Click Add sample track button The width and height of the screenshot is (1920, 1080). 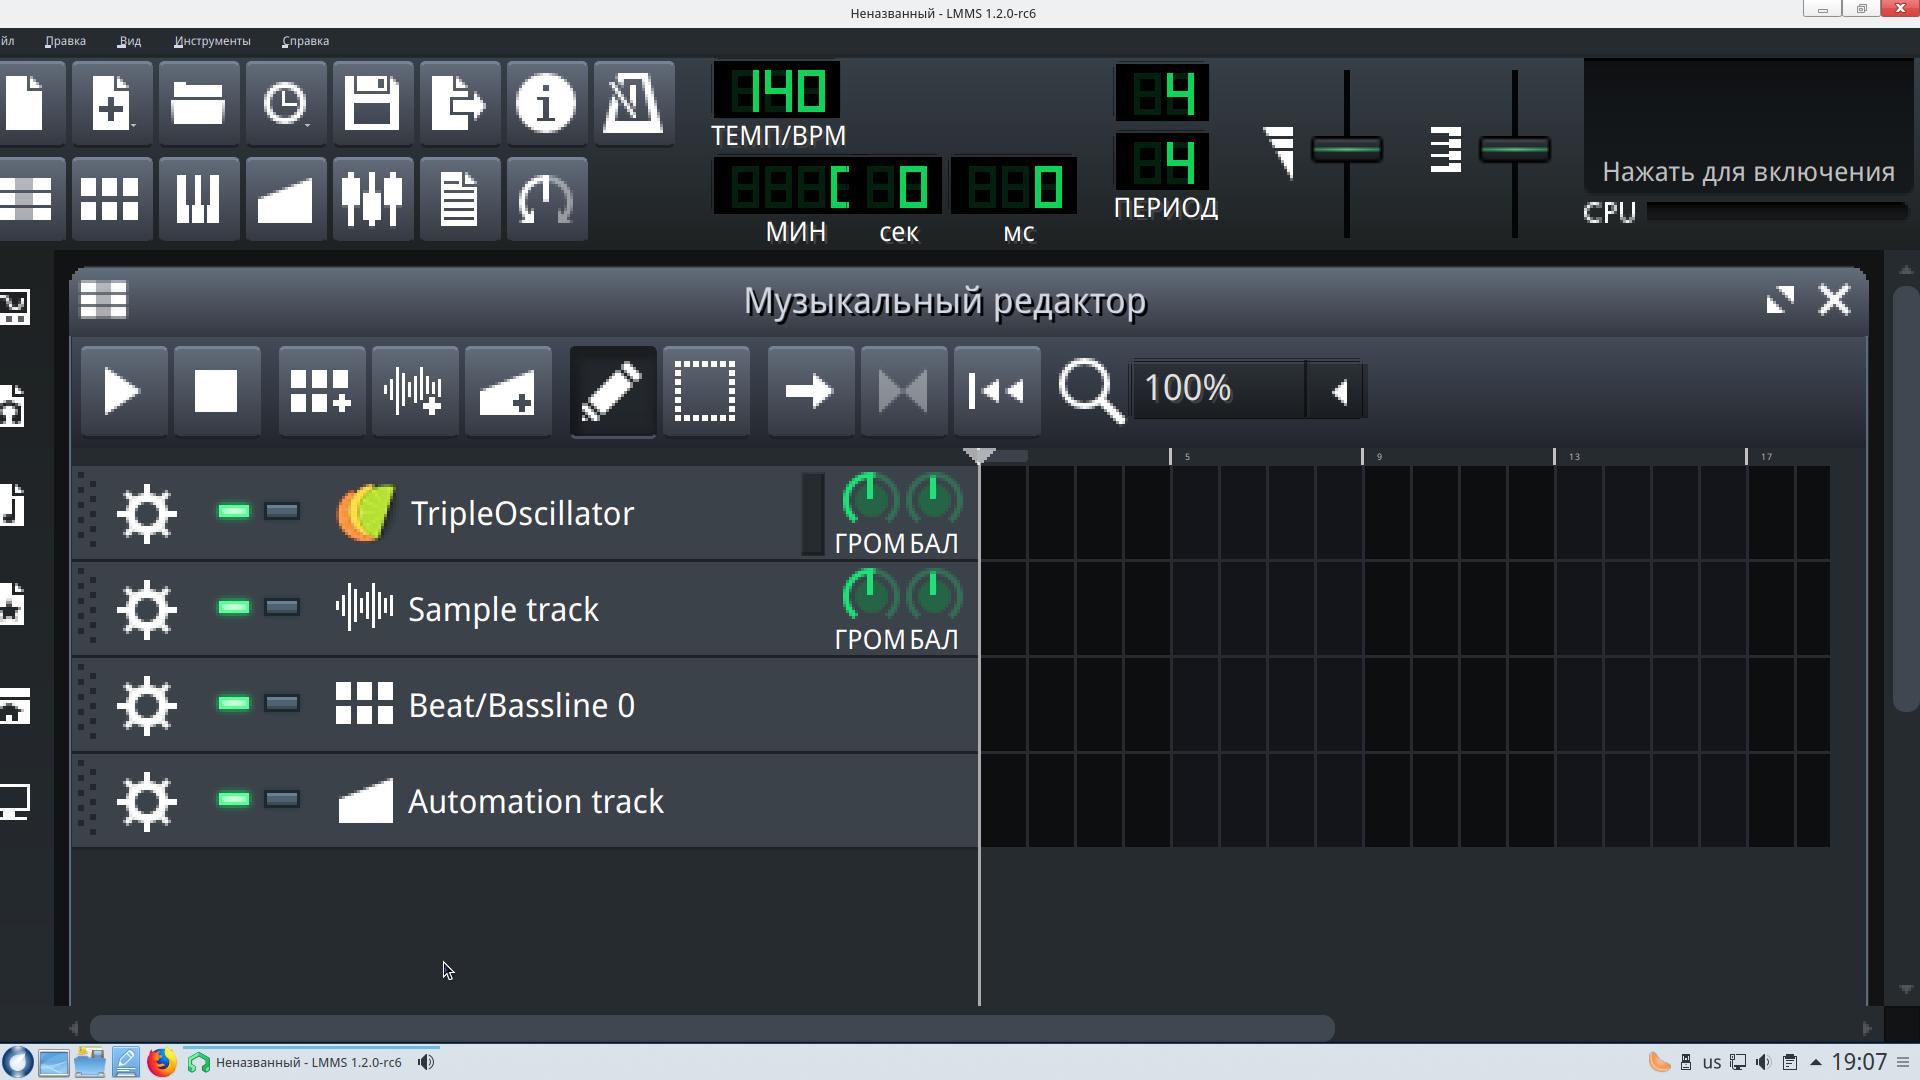pyautogui.click(x=414, y=391)
